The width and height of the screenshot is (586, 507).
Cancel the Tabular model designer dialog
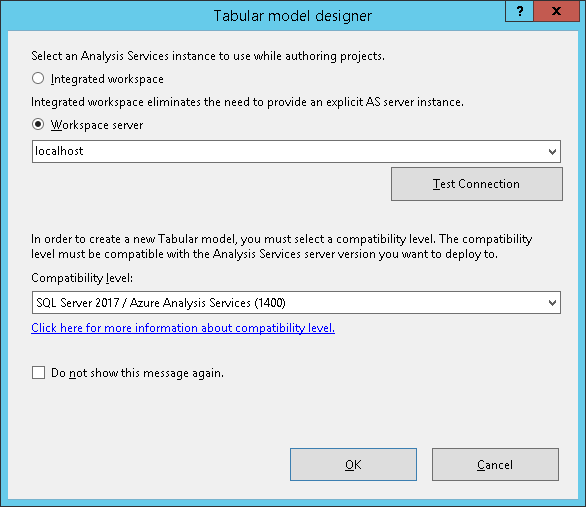tap(495, 464)
